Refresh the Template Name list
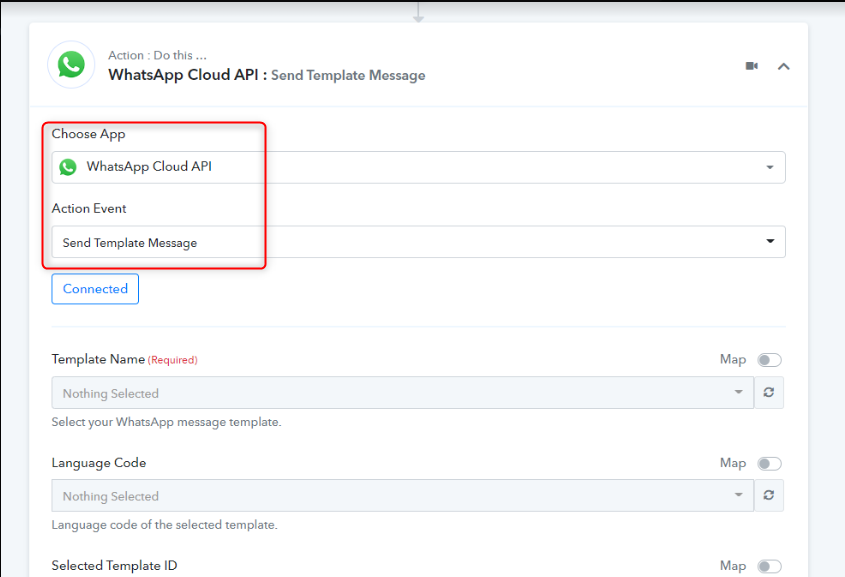Viewport: 845px width, 577px height. (x=768, y=393)
